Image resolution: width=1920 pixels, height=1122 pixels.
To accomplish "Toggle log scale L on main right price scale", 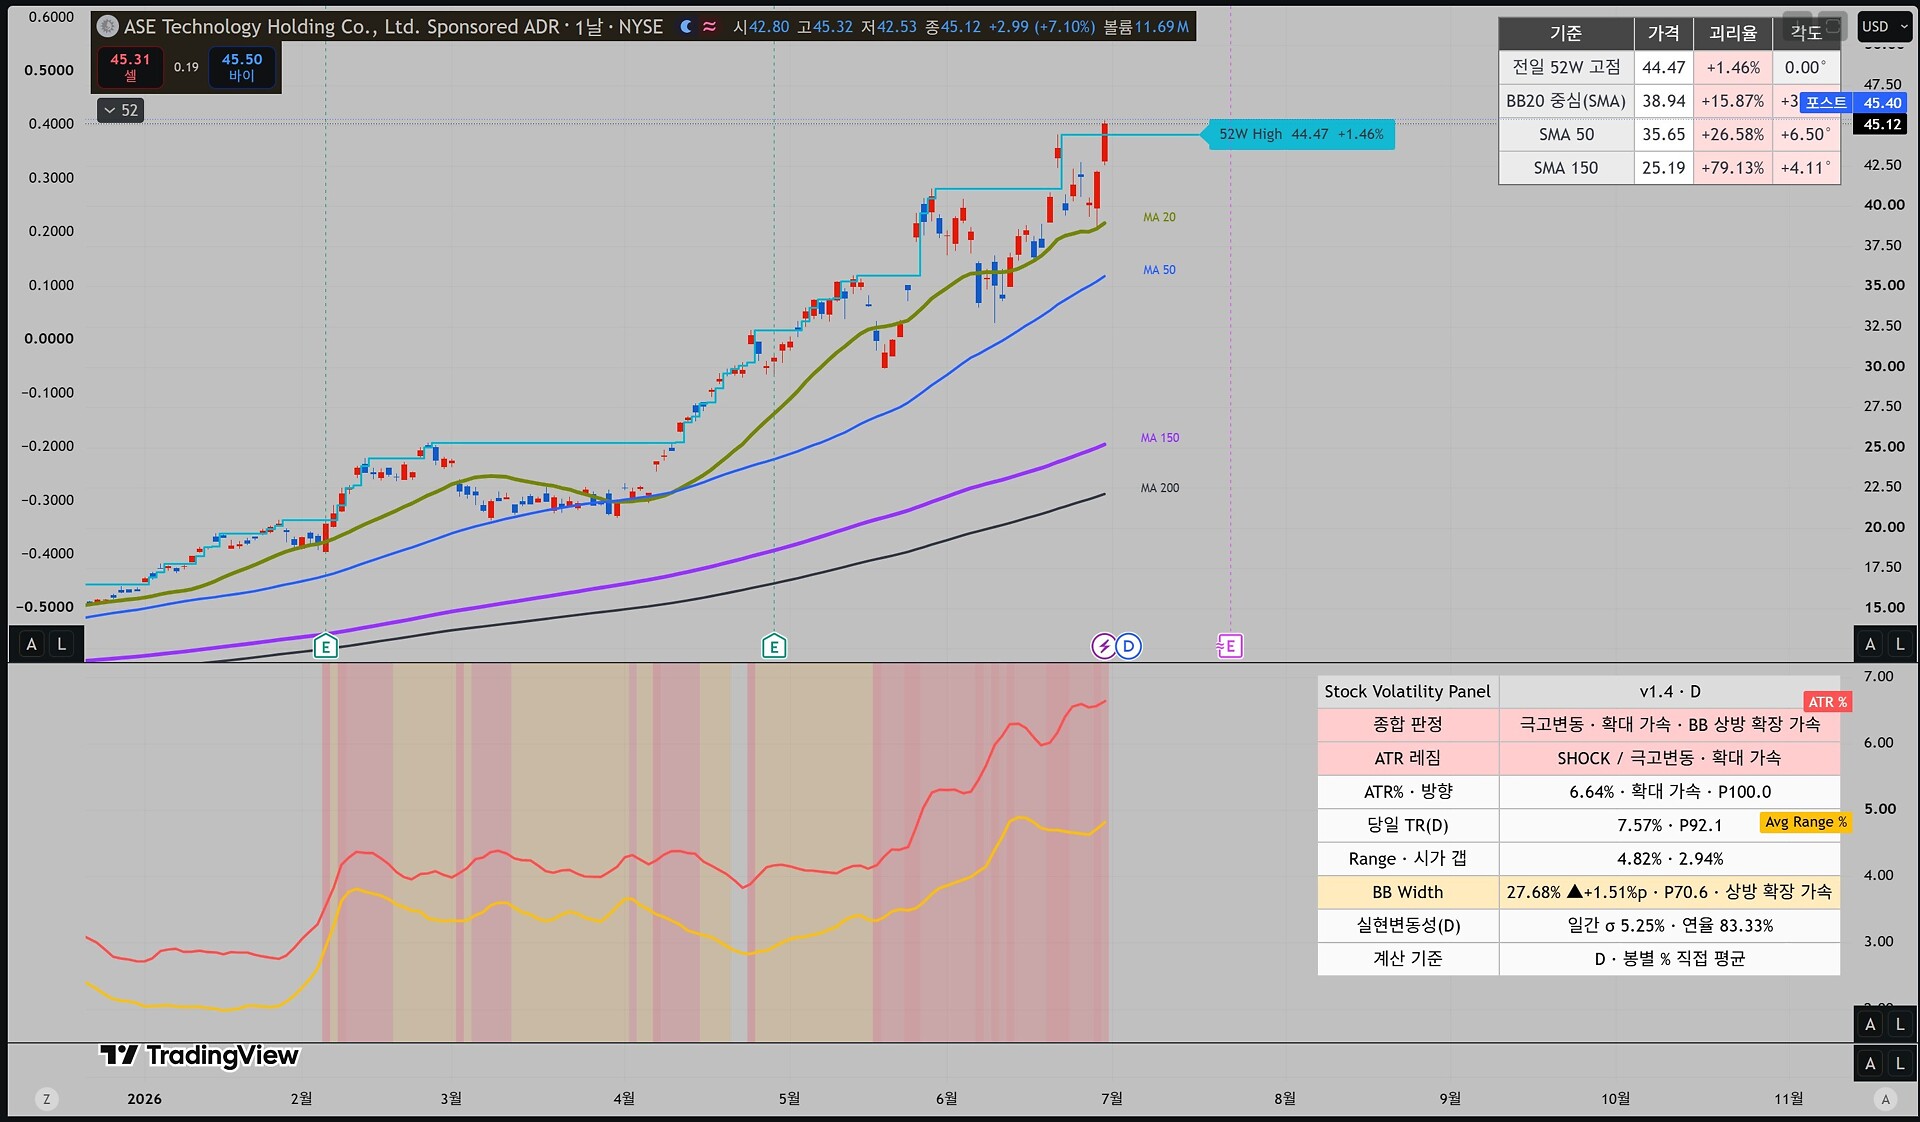I will click(x=1900, y=644).
